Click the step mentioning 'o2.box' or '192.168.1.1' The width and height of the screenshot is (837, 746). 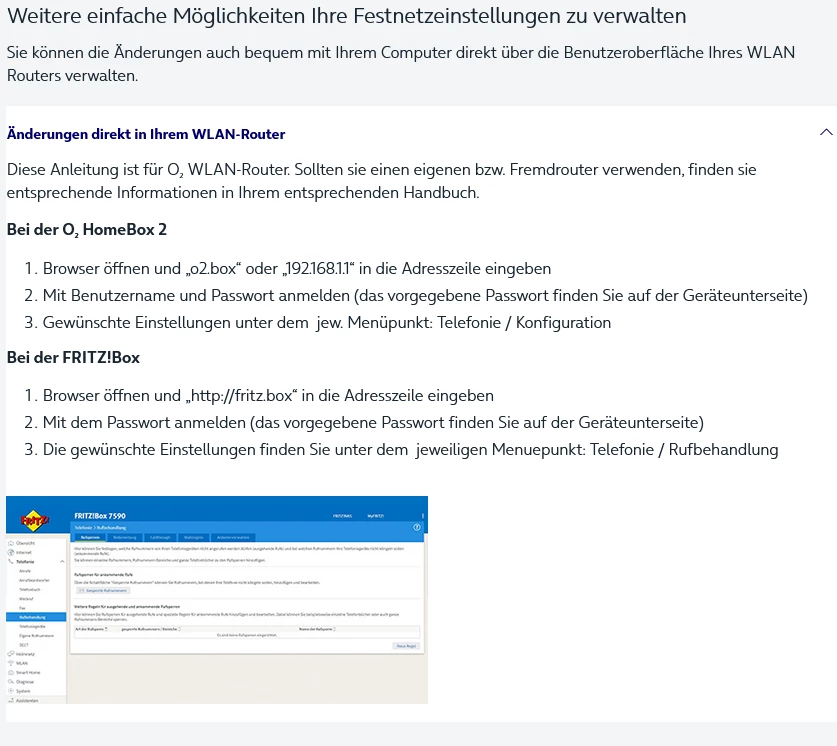tap(297, 268)
